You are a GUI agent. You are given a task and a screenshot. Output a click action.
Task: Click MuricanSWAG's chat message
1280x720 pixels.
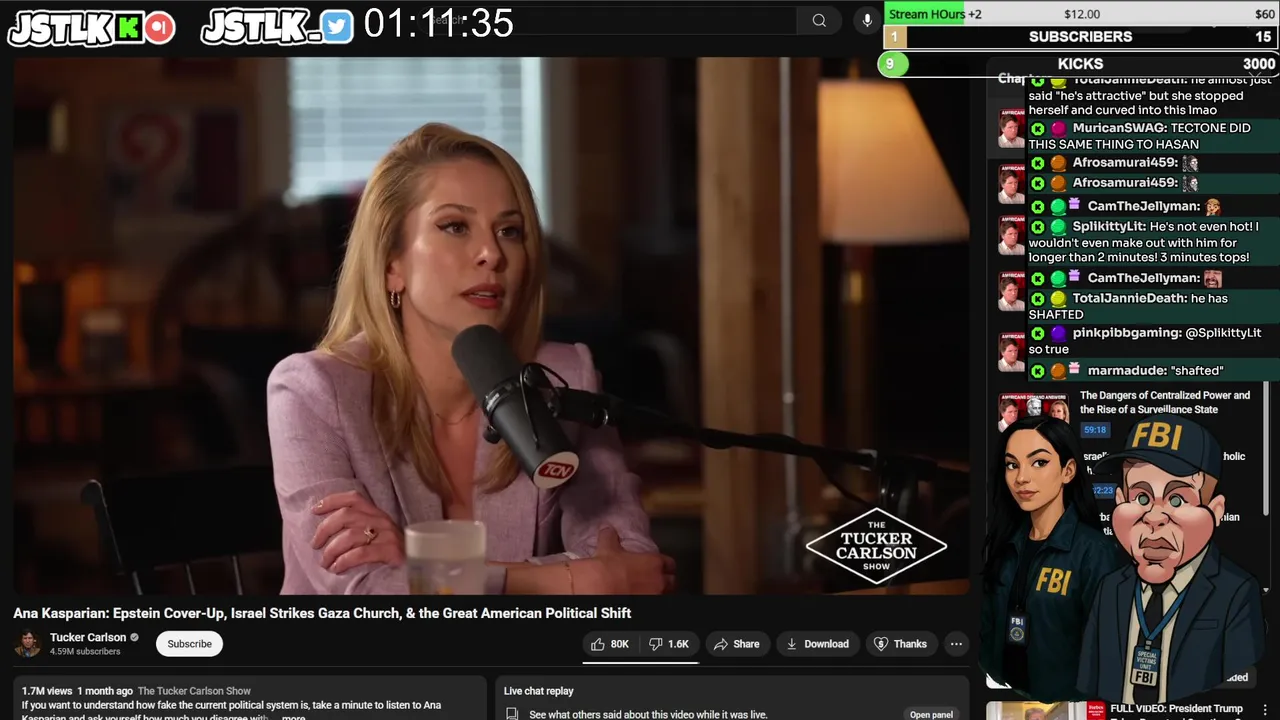point(1152,136)
